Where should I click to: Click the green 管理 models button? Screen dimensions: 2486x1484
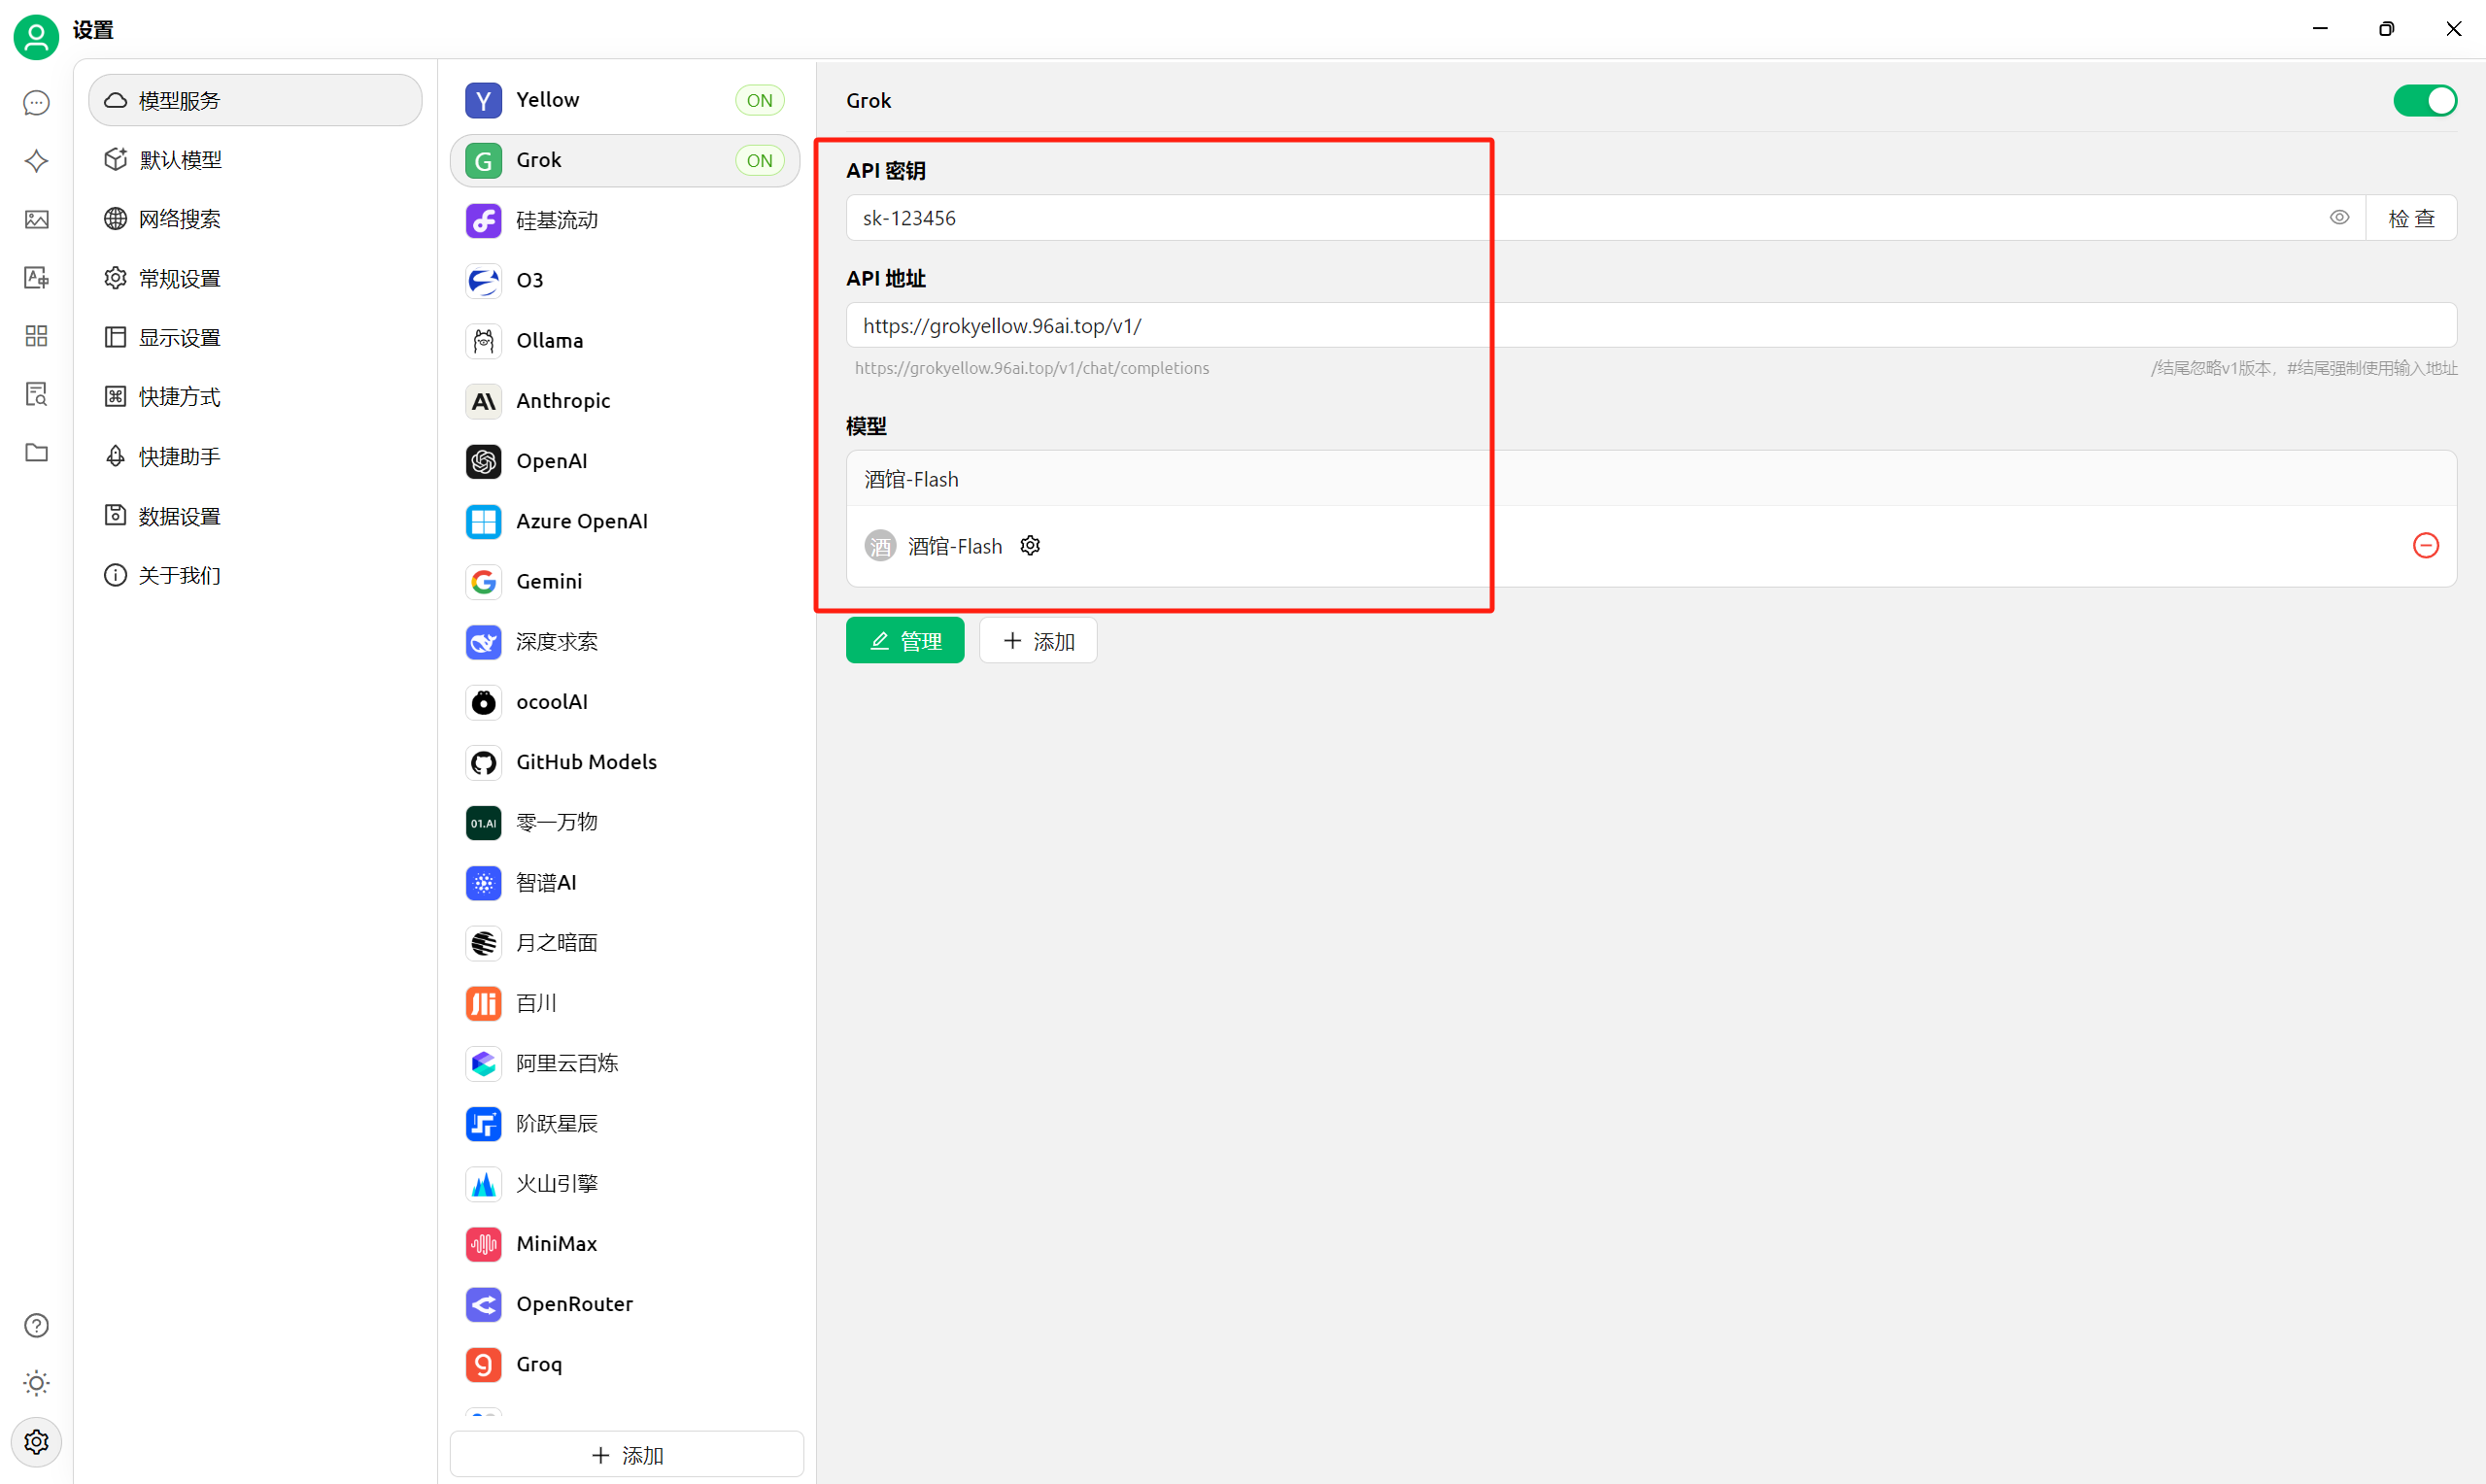(904, 640)
